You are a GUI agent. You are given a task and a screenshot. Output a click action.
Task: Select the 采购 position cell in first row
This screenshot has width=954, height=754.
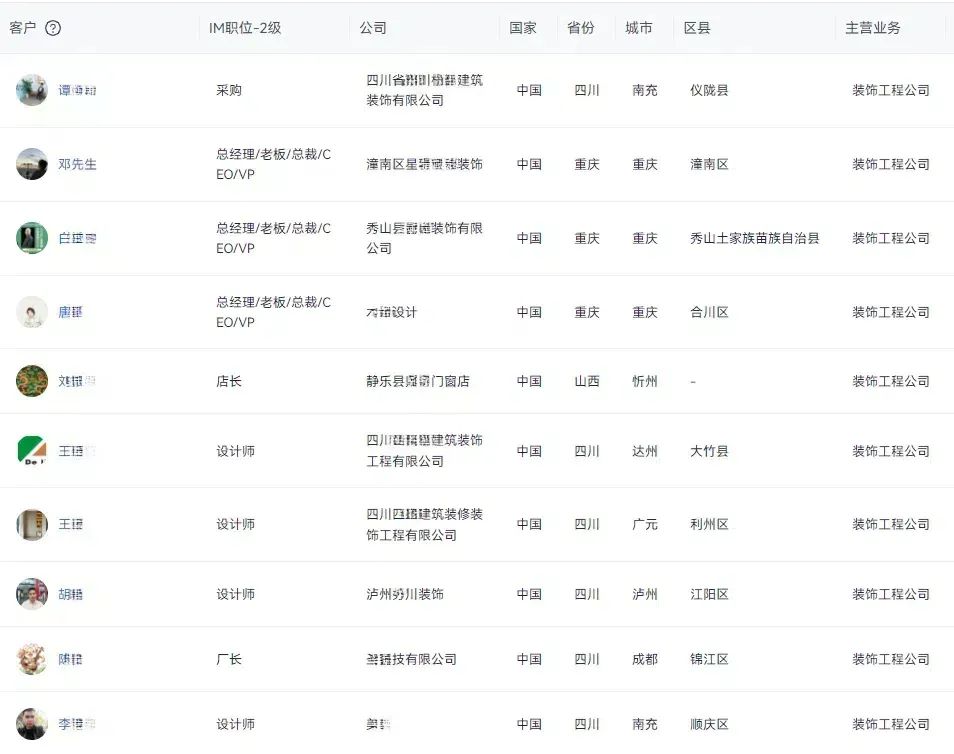pyautogui.click(x=230, y=89)
